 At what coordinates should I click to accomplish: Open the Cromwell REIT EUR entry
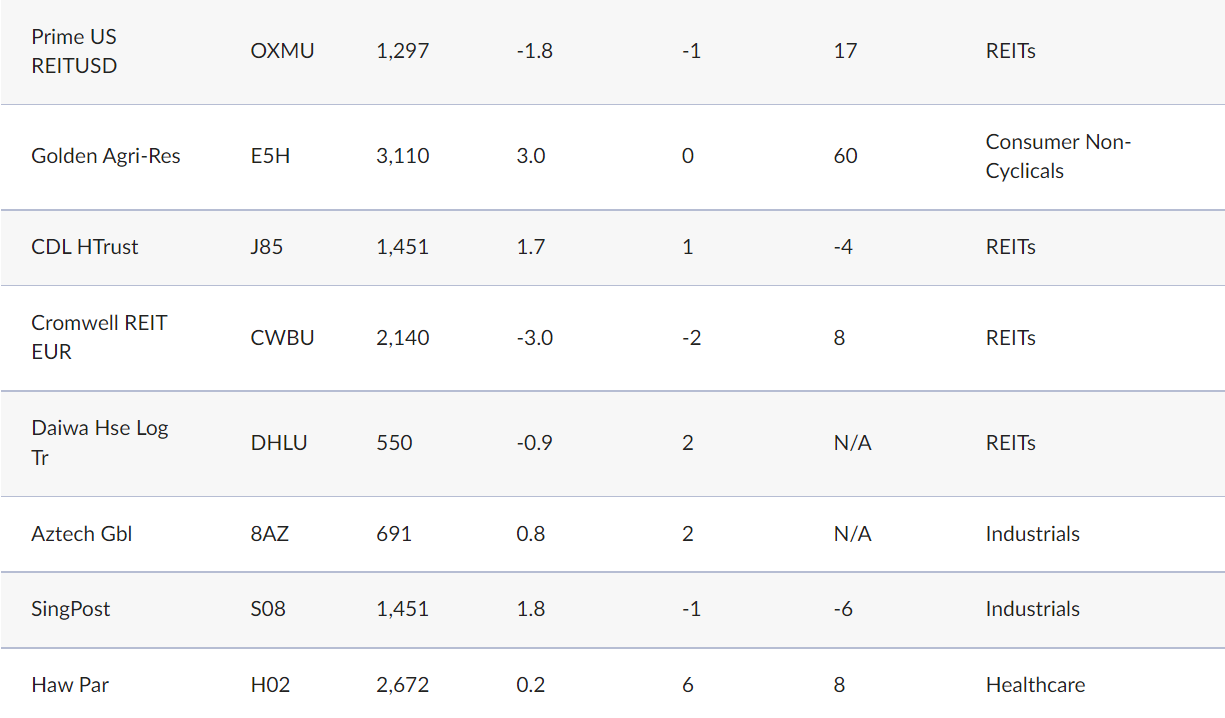(99, 337)
